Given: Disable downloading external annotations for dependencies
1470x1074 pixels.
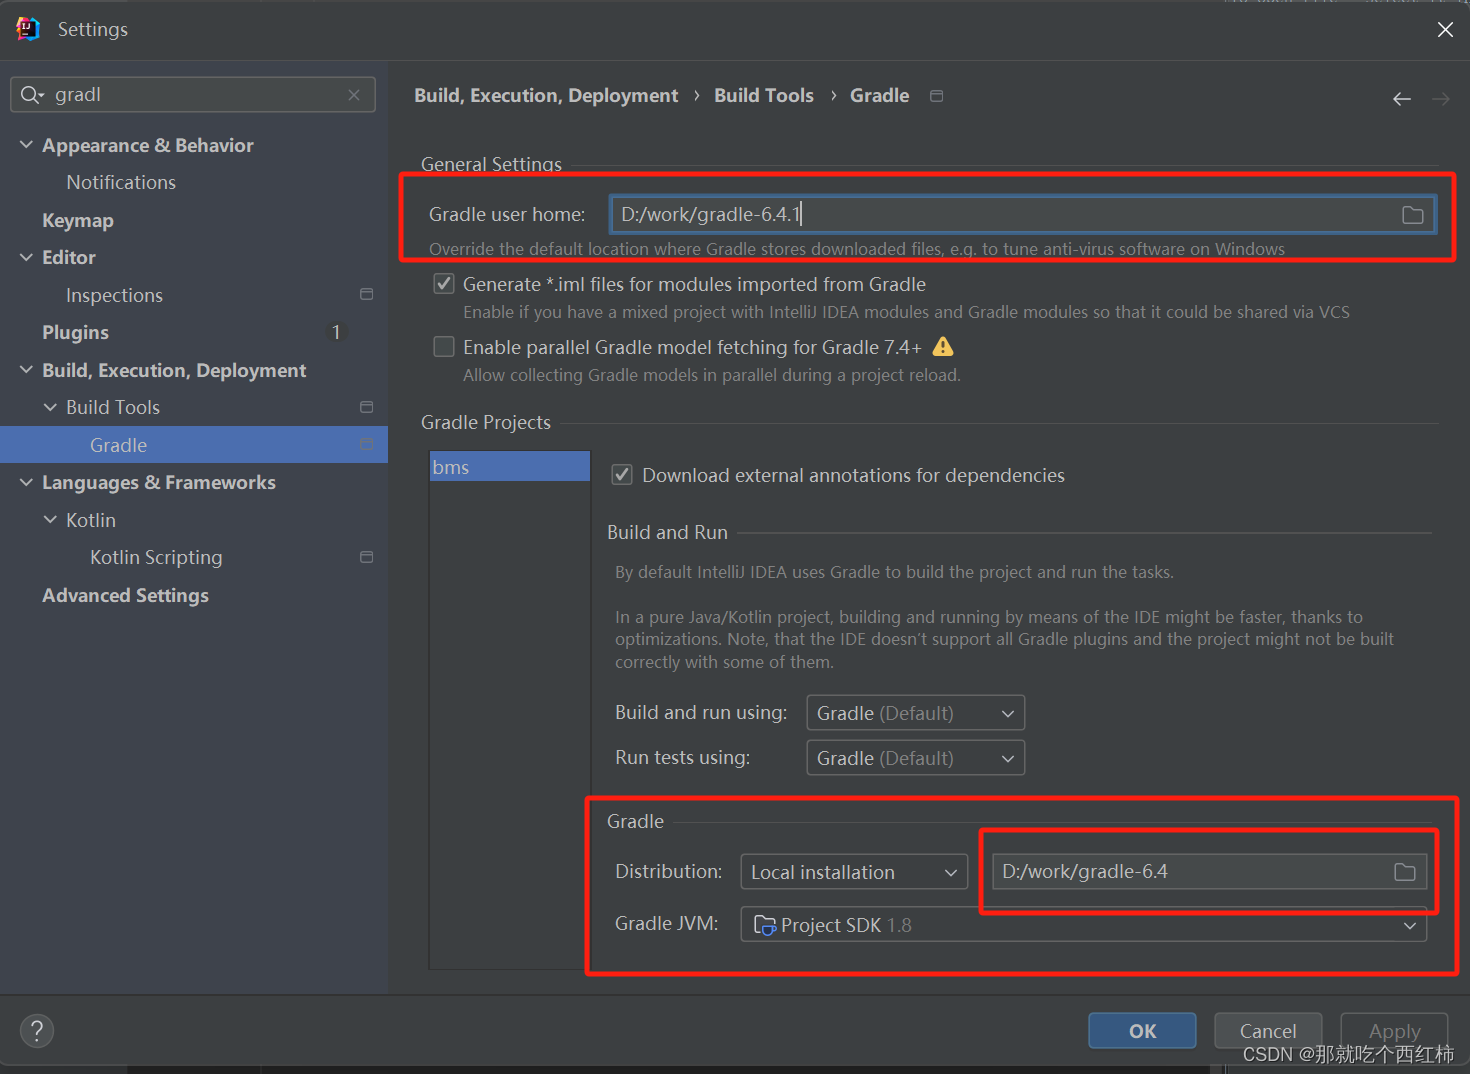Looking at the screenshot, I should point(621,474).
